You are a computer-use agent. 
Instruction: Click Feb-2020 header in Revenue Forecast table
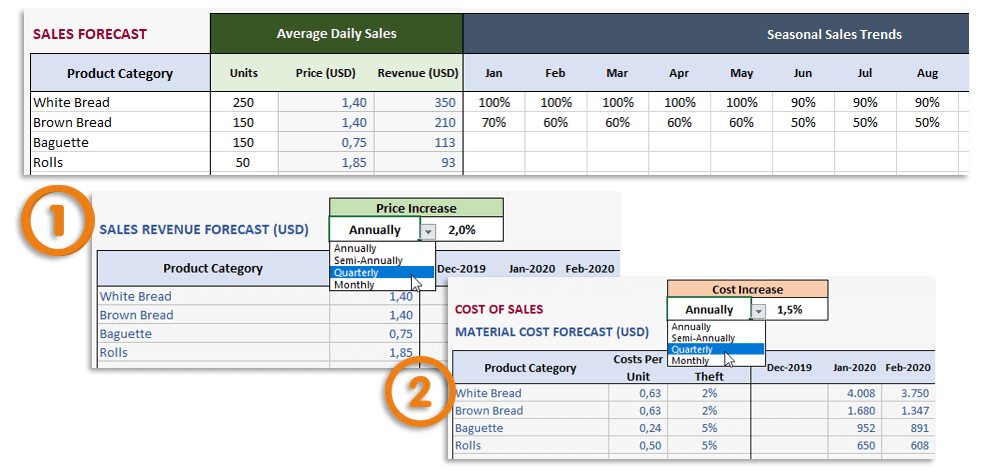589,269
